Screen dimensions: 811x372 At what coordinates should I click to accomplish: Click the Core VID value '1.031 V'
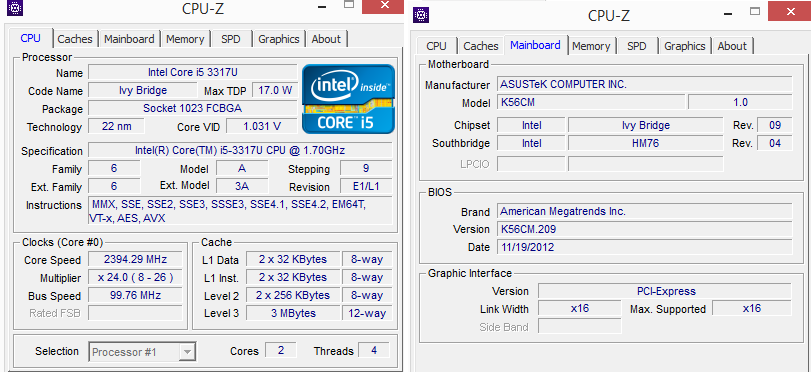262,126
